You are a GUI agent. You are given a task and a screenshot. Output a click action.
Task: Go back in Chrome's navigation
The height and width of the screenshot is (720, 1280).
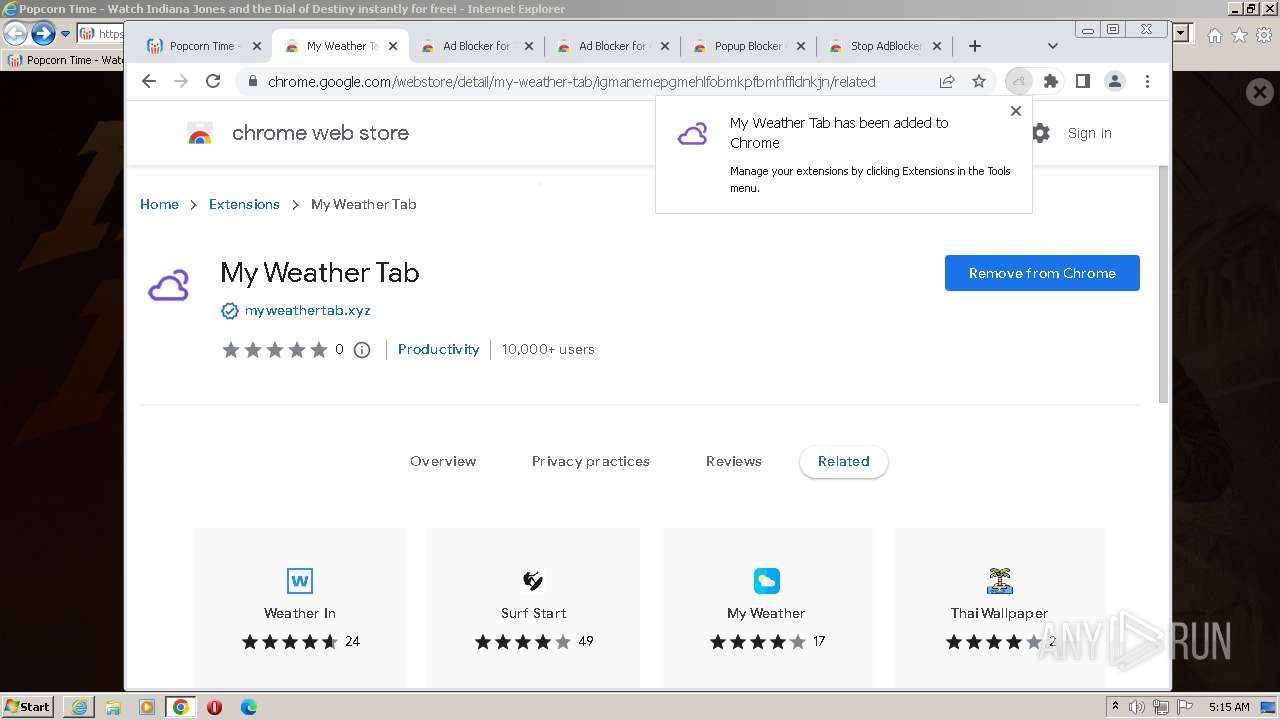(x=149, y=82)
